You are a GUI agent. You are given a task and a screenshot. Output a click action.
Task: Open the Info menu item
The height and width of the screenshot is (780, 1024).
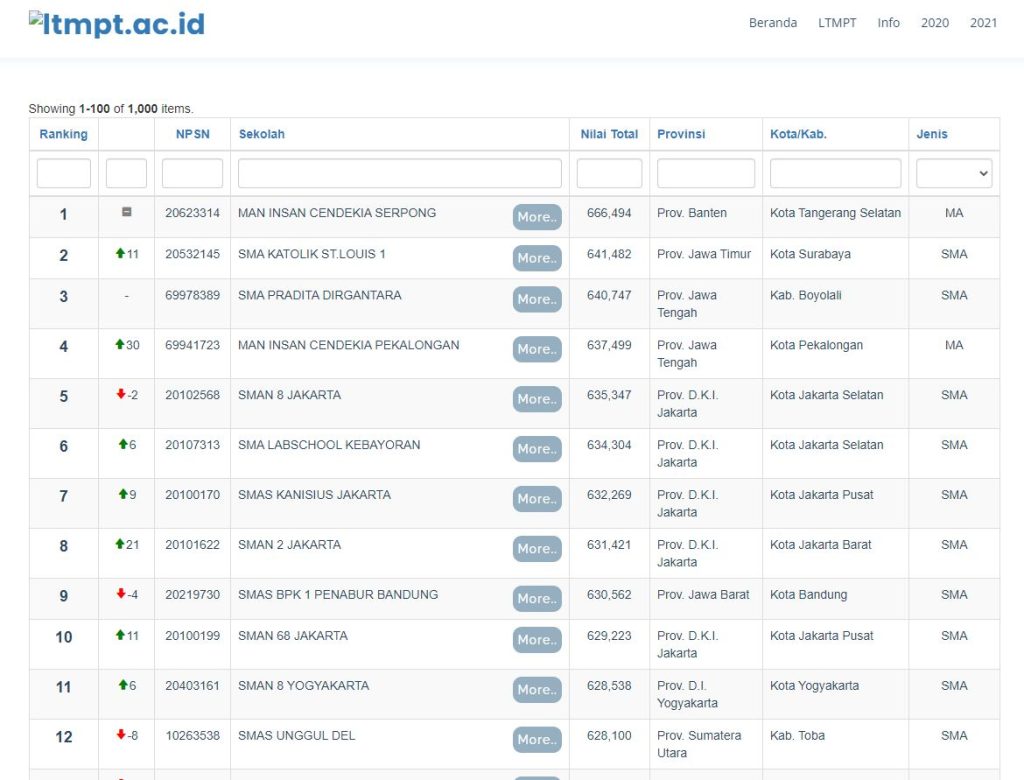tap(888, 23)
